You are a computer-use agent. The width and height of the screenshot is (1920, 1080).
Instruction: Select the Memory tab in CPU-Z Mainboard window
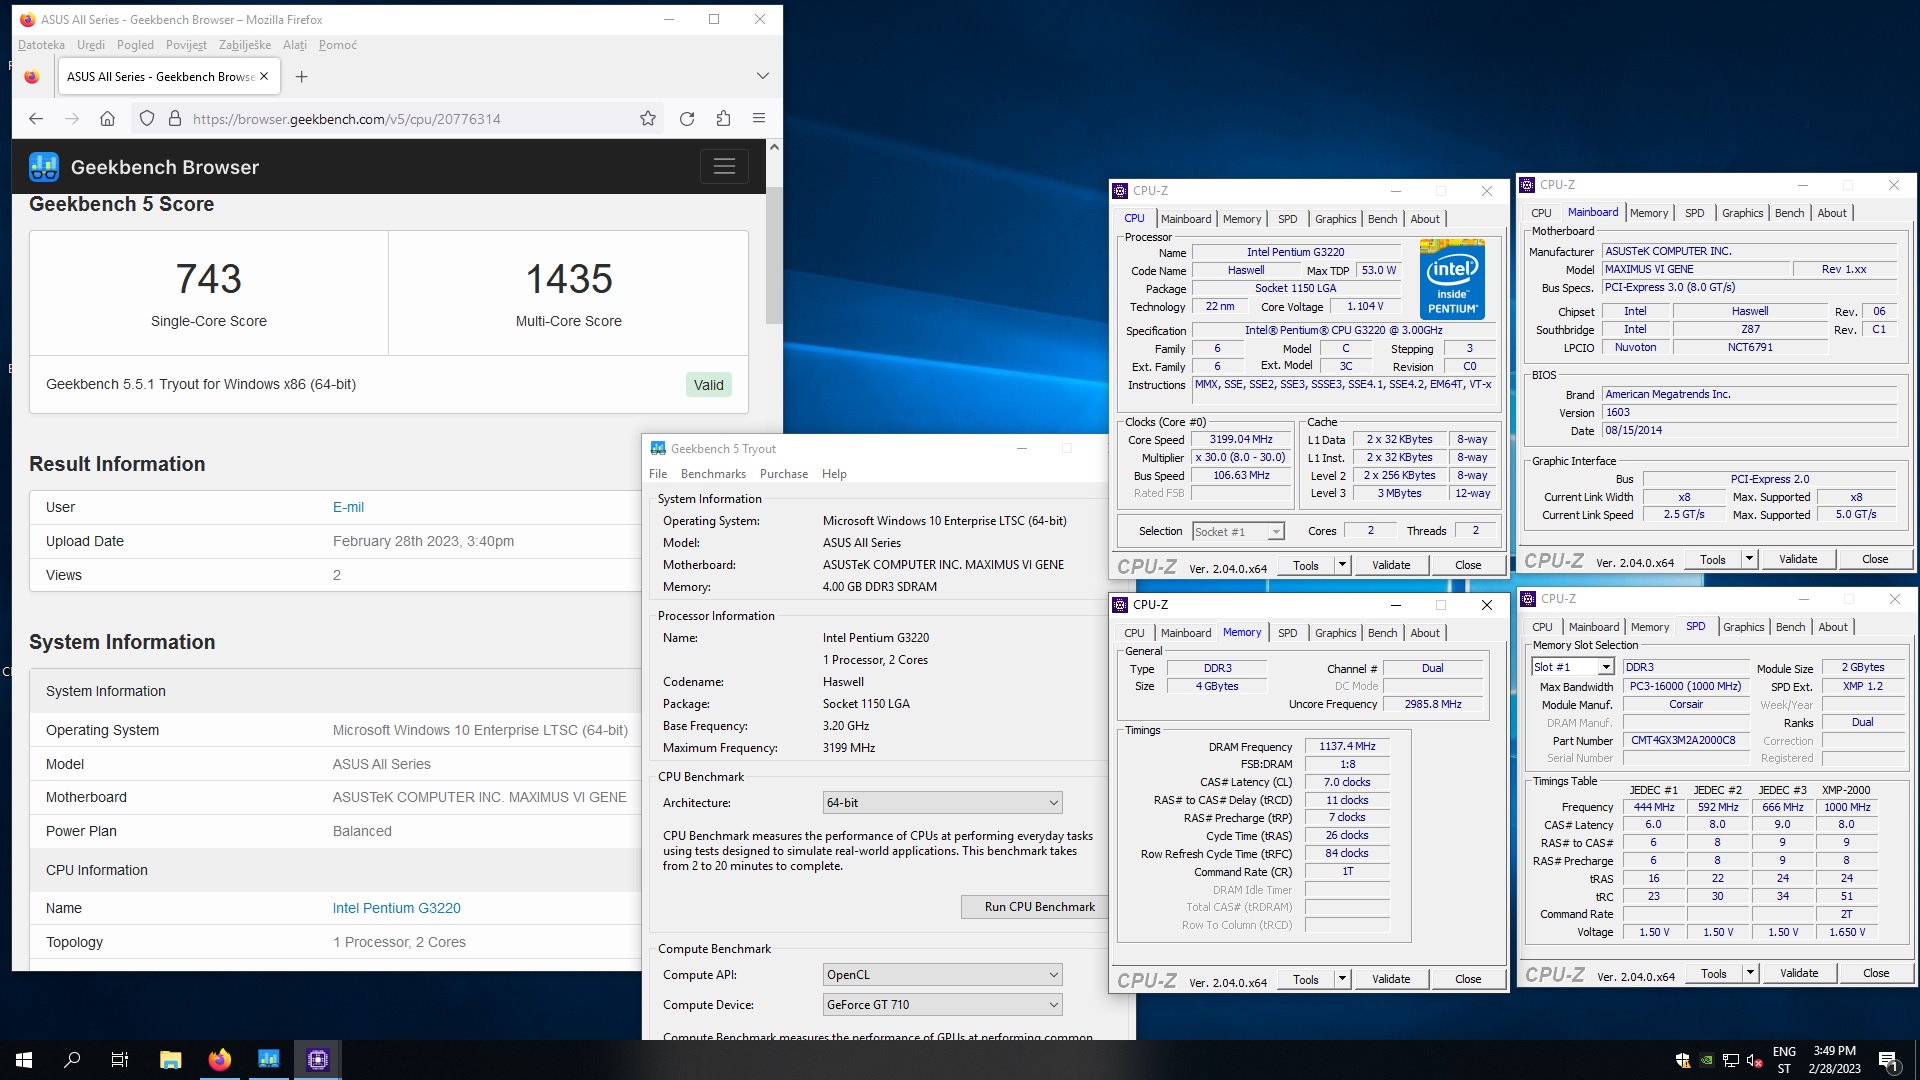click(x=1648, y=213)
